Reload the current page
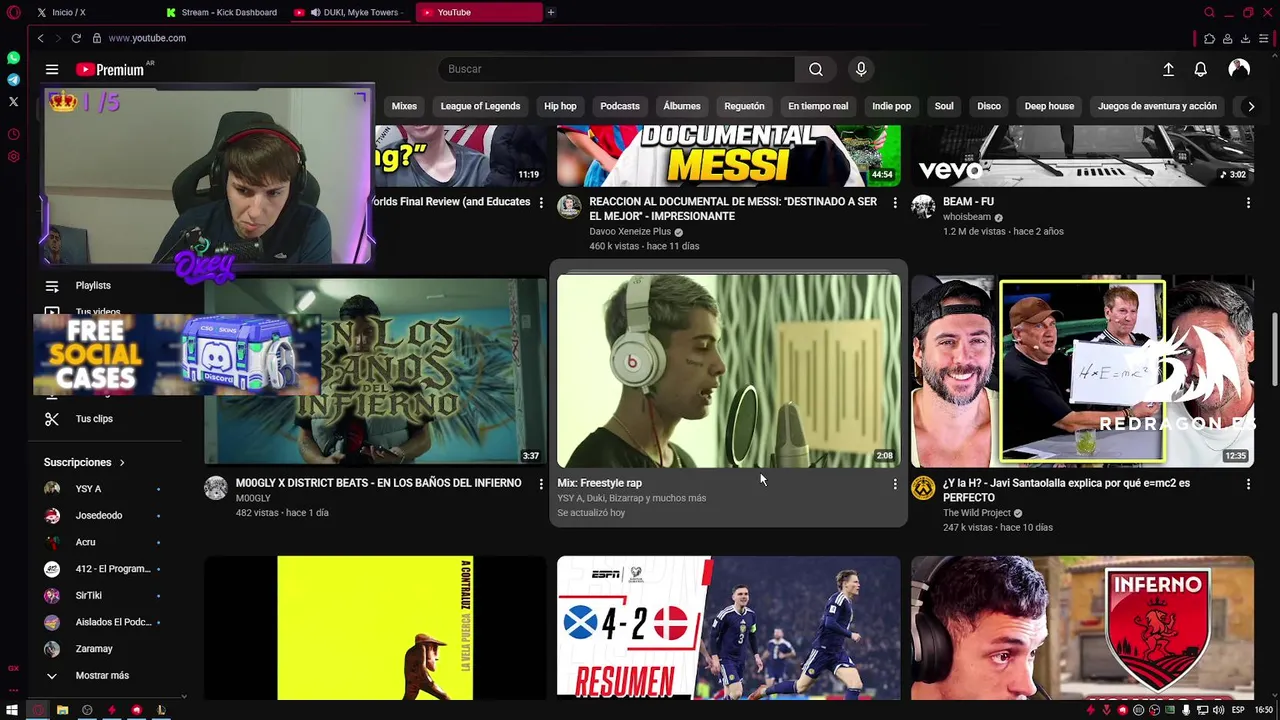The height and width of the screenshot is (720, 1280). point(76,38)
